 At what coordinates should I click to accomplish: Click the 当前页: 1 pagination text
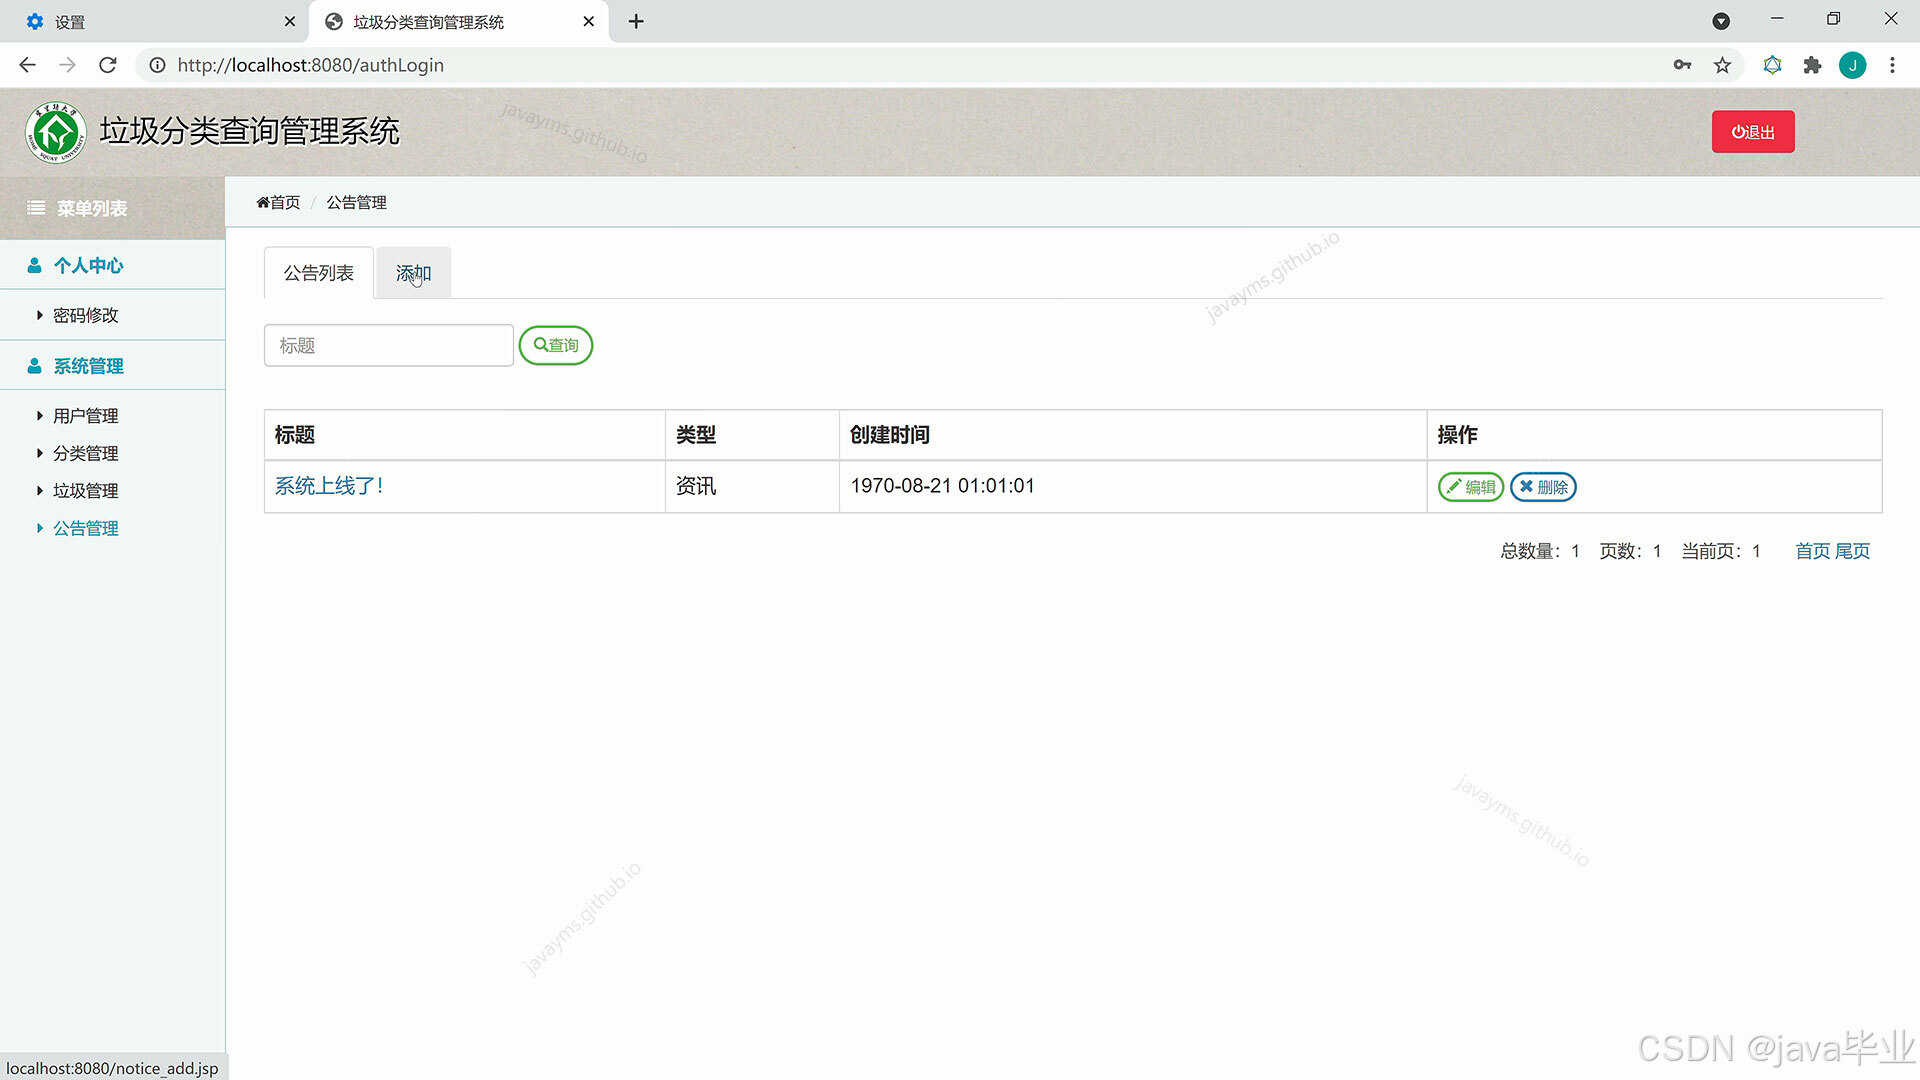(x=1721, y=551)
